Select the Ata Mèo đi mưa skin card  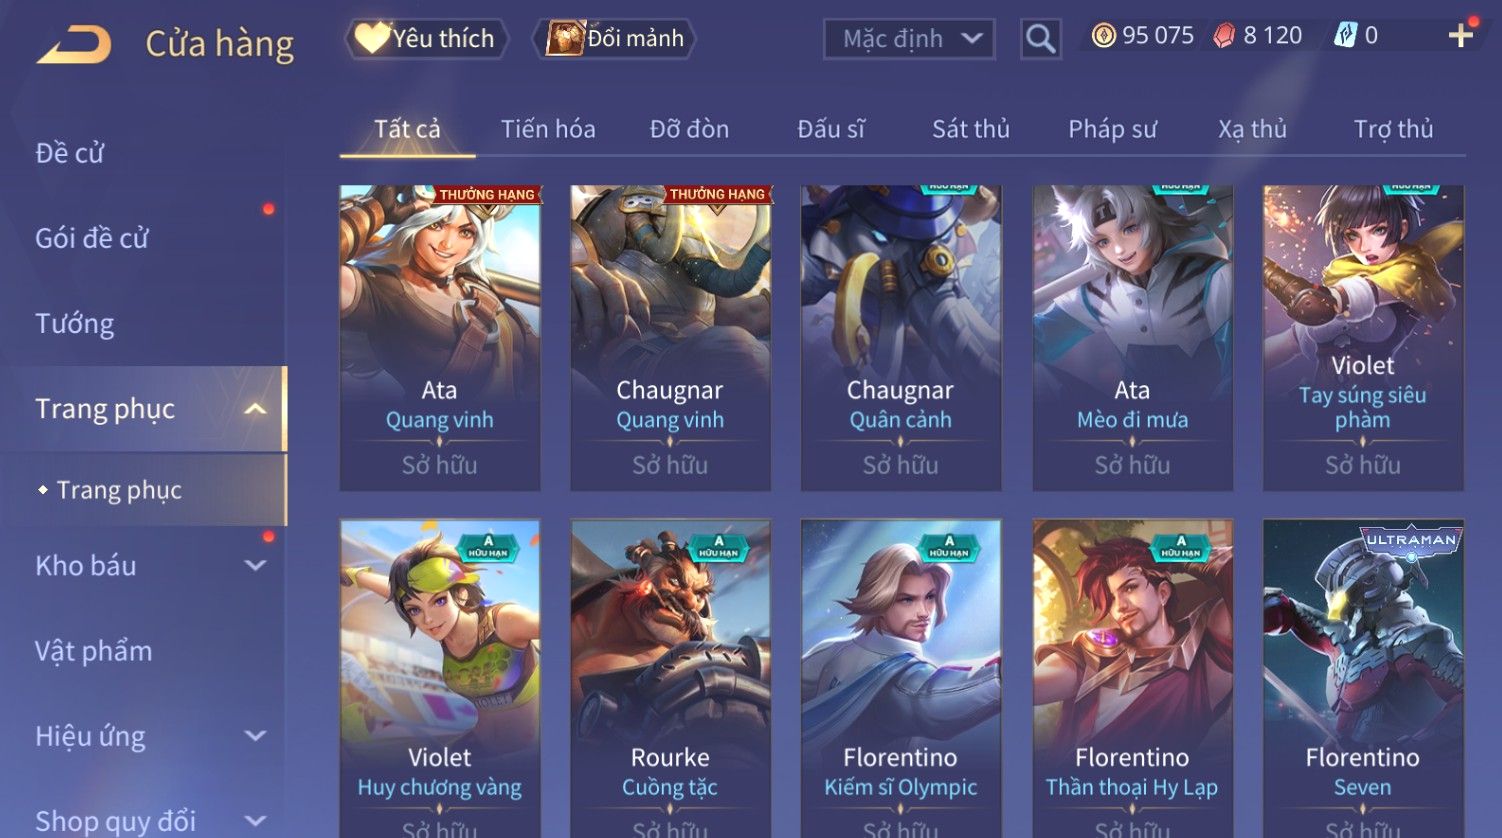(1132, 338)
